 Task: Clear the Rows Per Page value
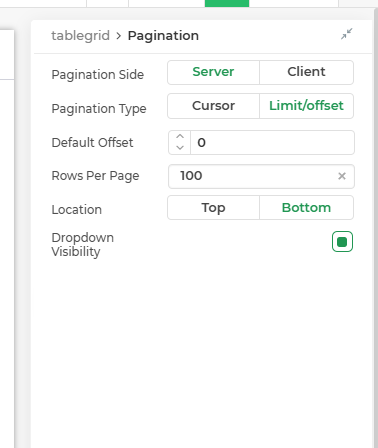point(342,176)
